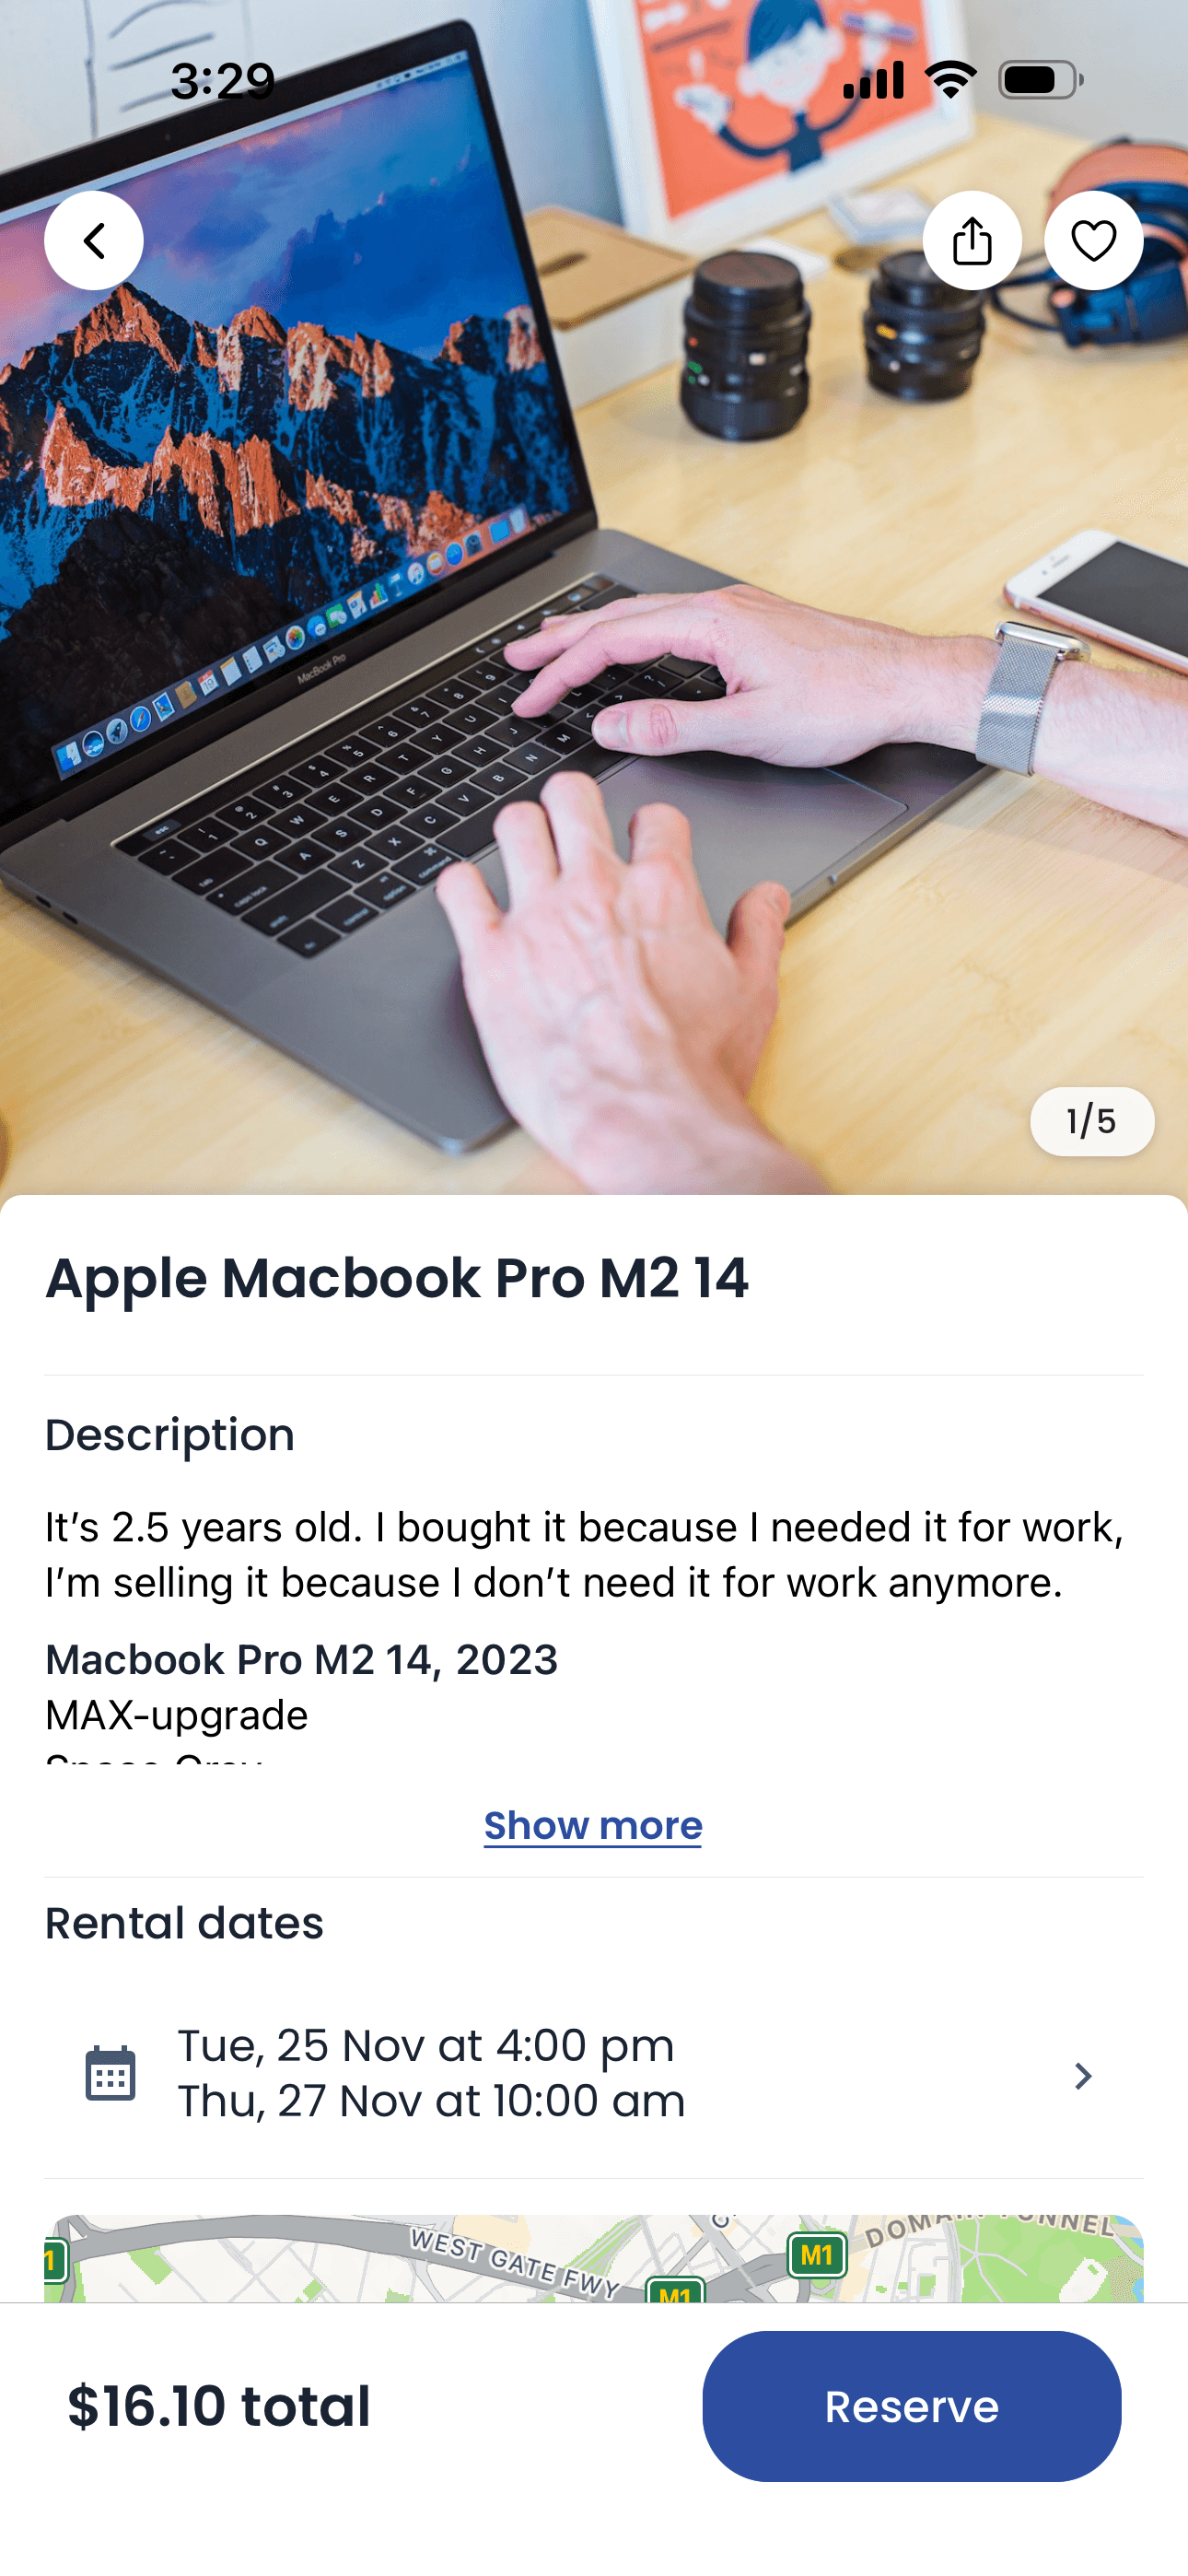Tap the 3:29 status bar clock

tap(223, 80)
